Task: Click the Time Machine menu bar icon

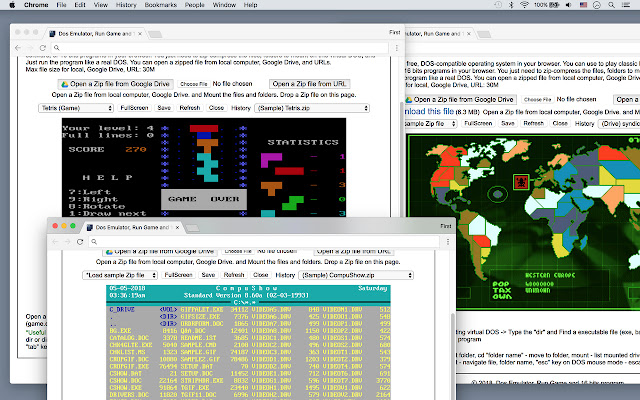Action: pos(498,5)
